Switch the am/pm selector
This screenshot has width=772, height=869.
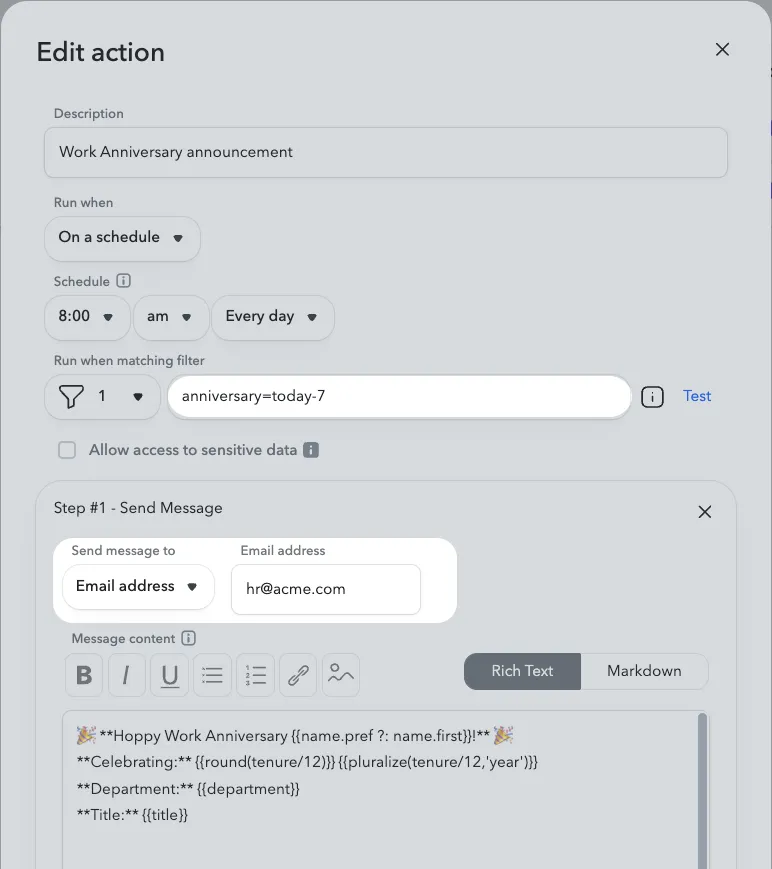point(171,317)
